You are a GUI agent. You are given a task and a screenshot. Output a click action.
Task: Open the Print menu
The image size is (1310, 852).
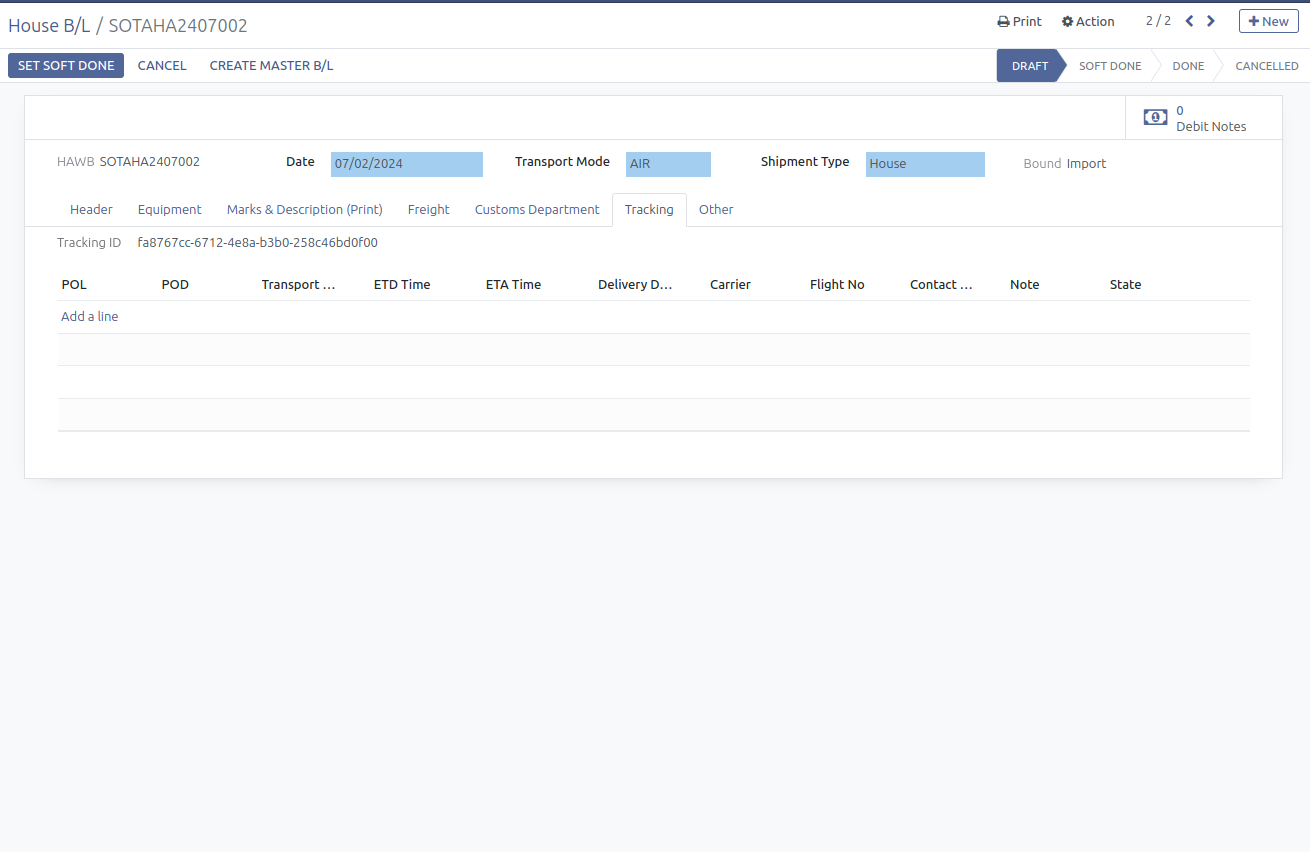[x=1019, y=21]
